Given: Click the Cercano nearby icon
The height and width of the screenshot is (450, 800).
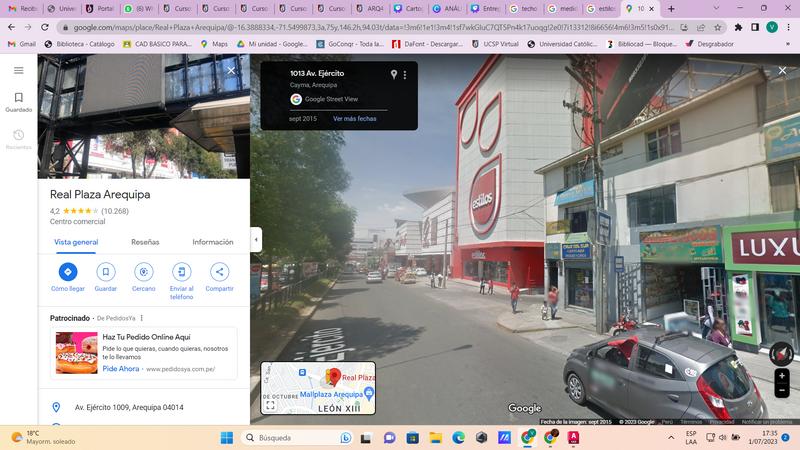Looking at the screenshot, I should 143,272.
